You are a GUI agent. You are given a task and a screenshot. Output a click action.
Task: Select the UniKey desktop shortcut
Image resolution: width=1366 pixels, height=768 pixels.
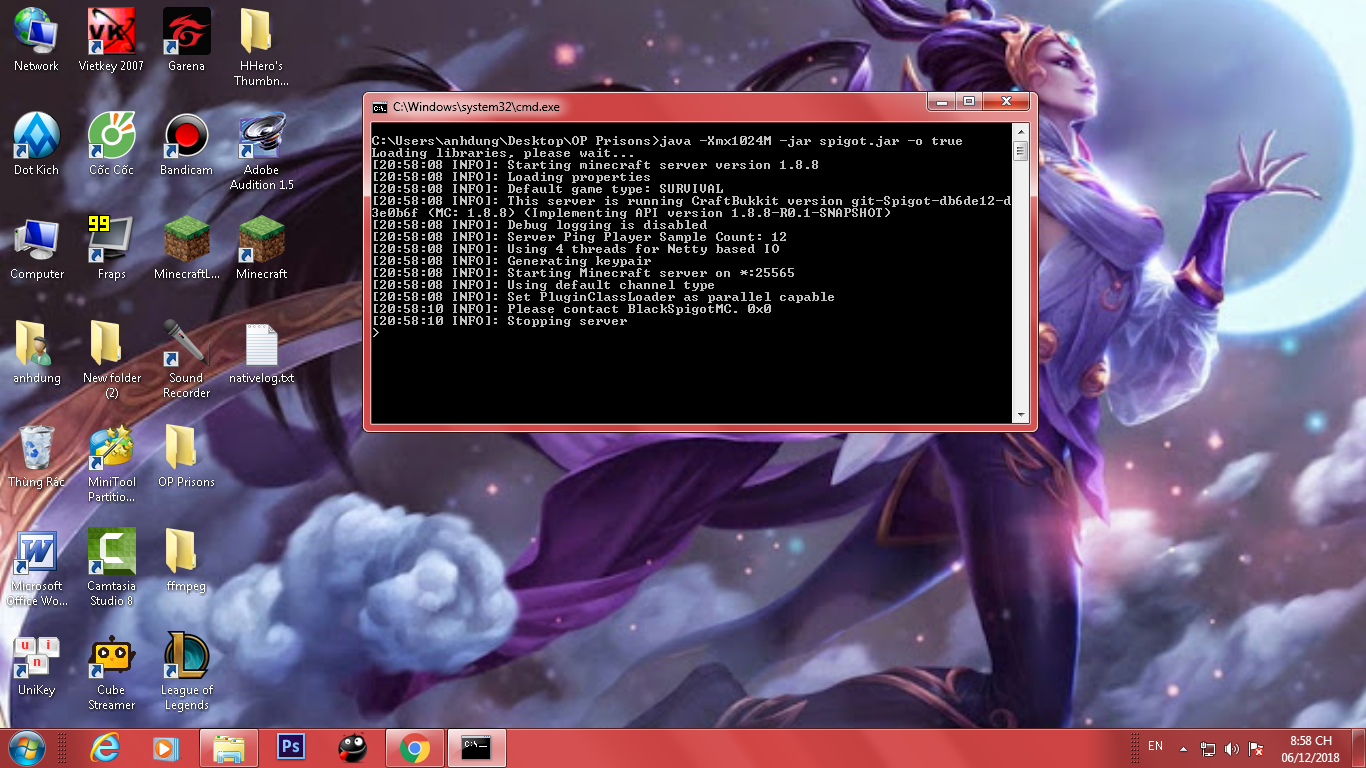click(36, 664)
